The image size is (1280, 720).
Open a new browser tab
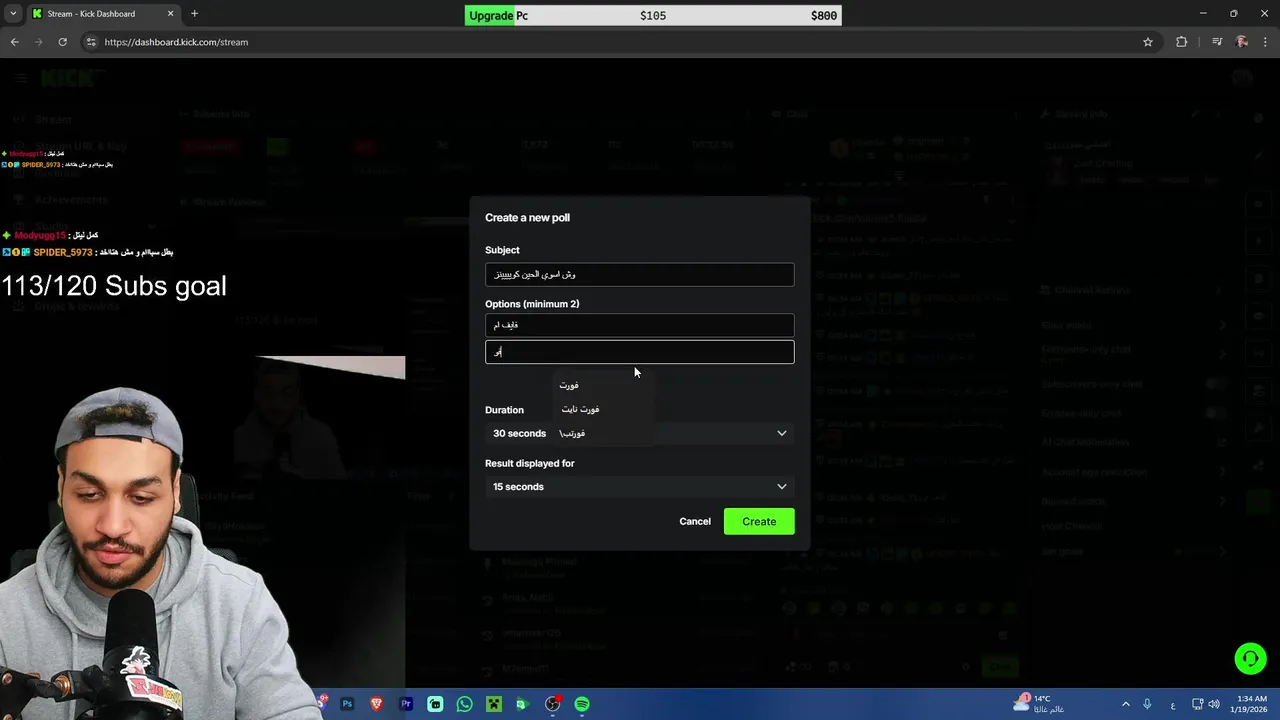tap(194, 14)
